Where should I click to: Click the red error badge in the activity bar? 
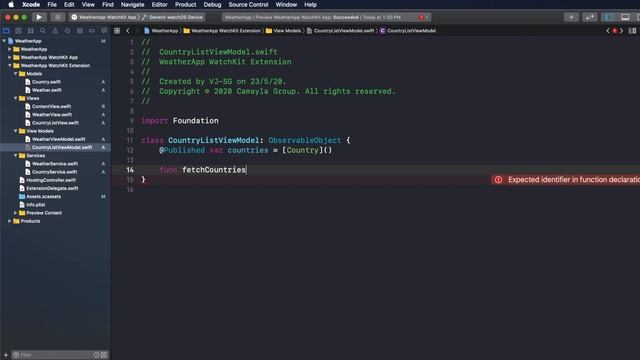pyautogui.click(x=422, y=17)
